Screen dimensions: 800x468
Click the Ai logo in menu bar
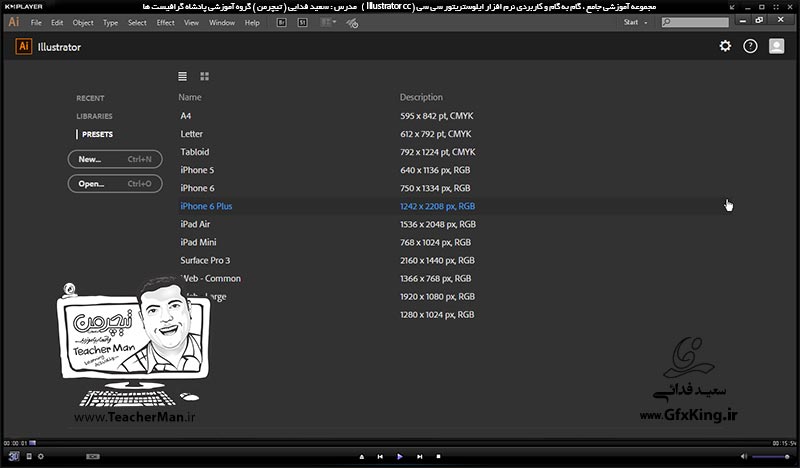point(14,22)
